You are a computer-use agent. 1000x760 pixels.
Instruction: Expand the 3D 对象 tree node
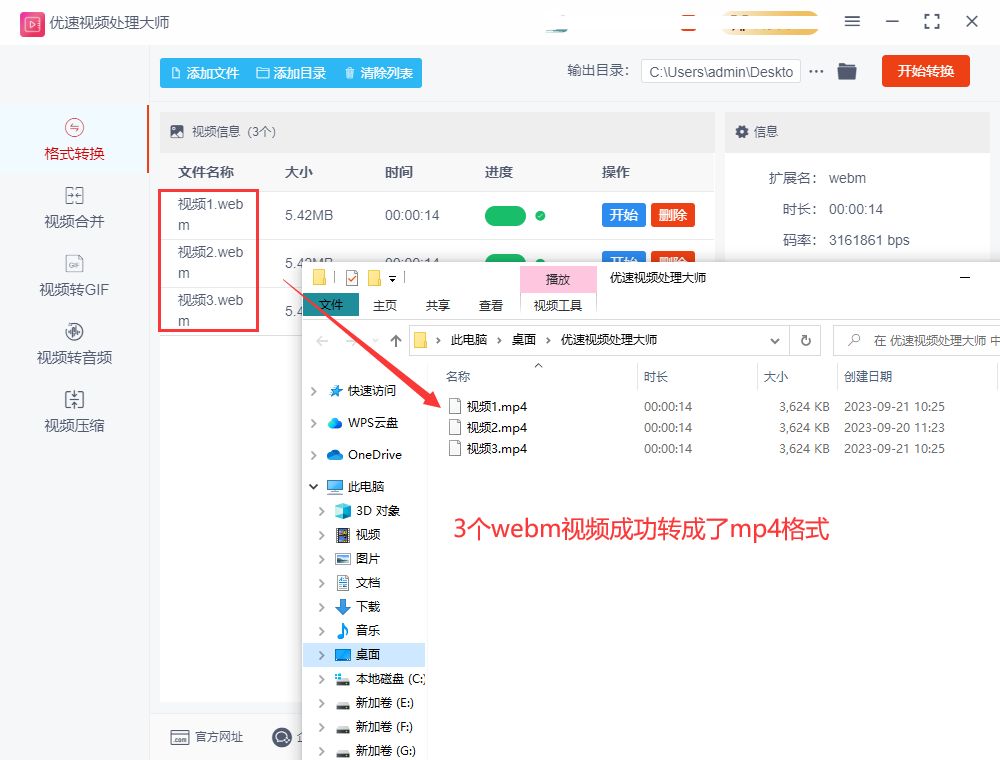click(x=321, y=511)
